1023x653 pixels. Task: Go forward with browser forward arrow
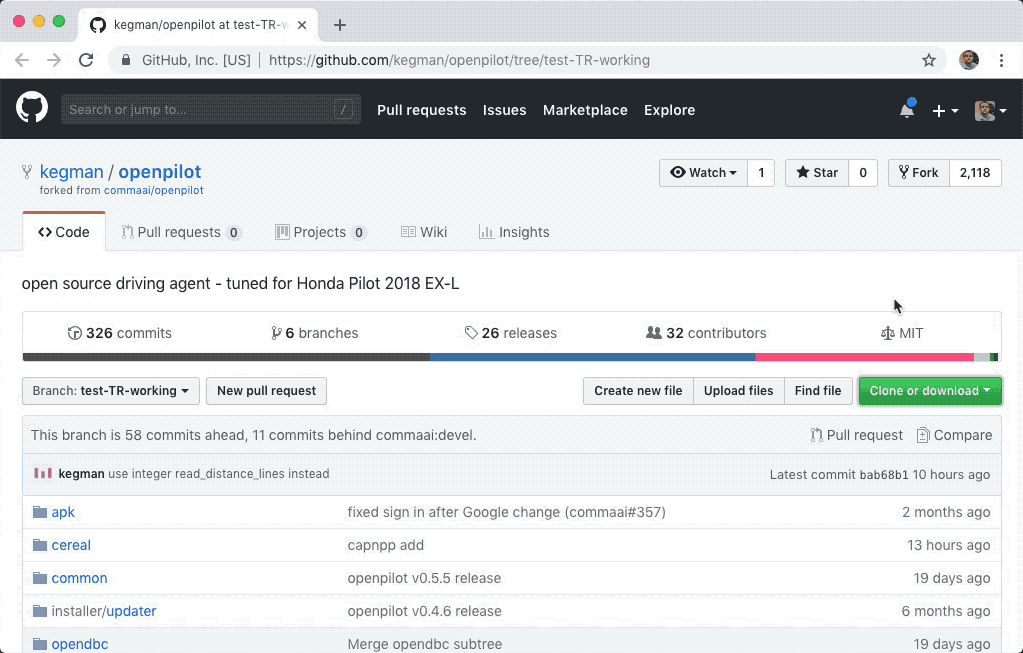click(x=53, y=60)
